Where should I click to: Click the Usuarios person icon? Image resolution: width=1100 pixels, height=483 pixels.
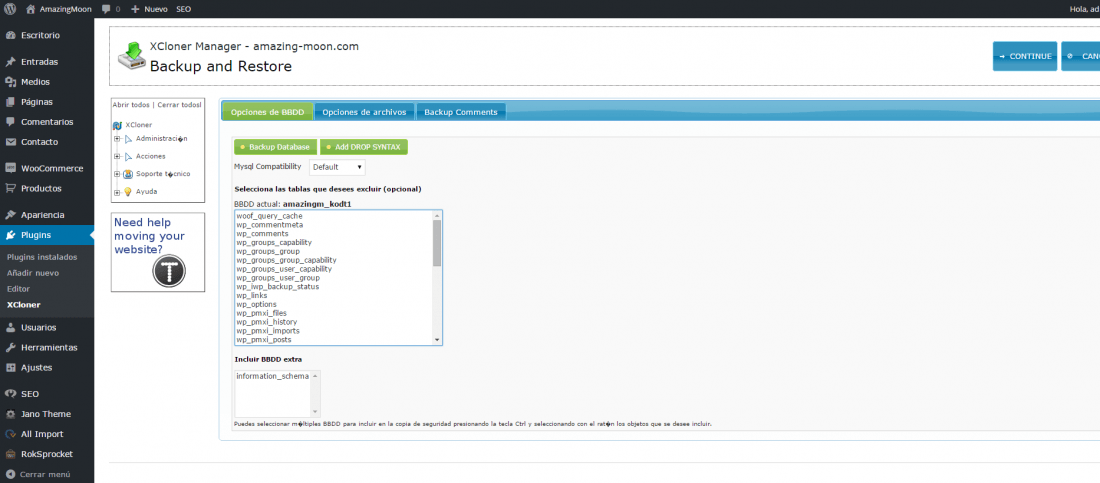[11, 327]
